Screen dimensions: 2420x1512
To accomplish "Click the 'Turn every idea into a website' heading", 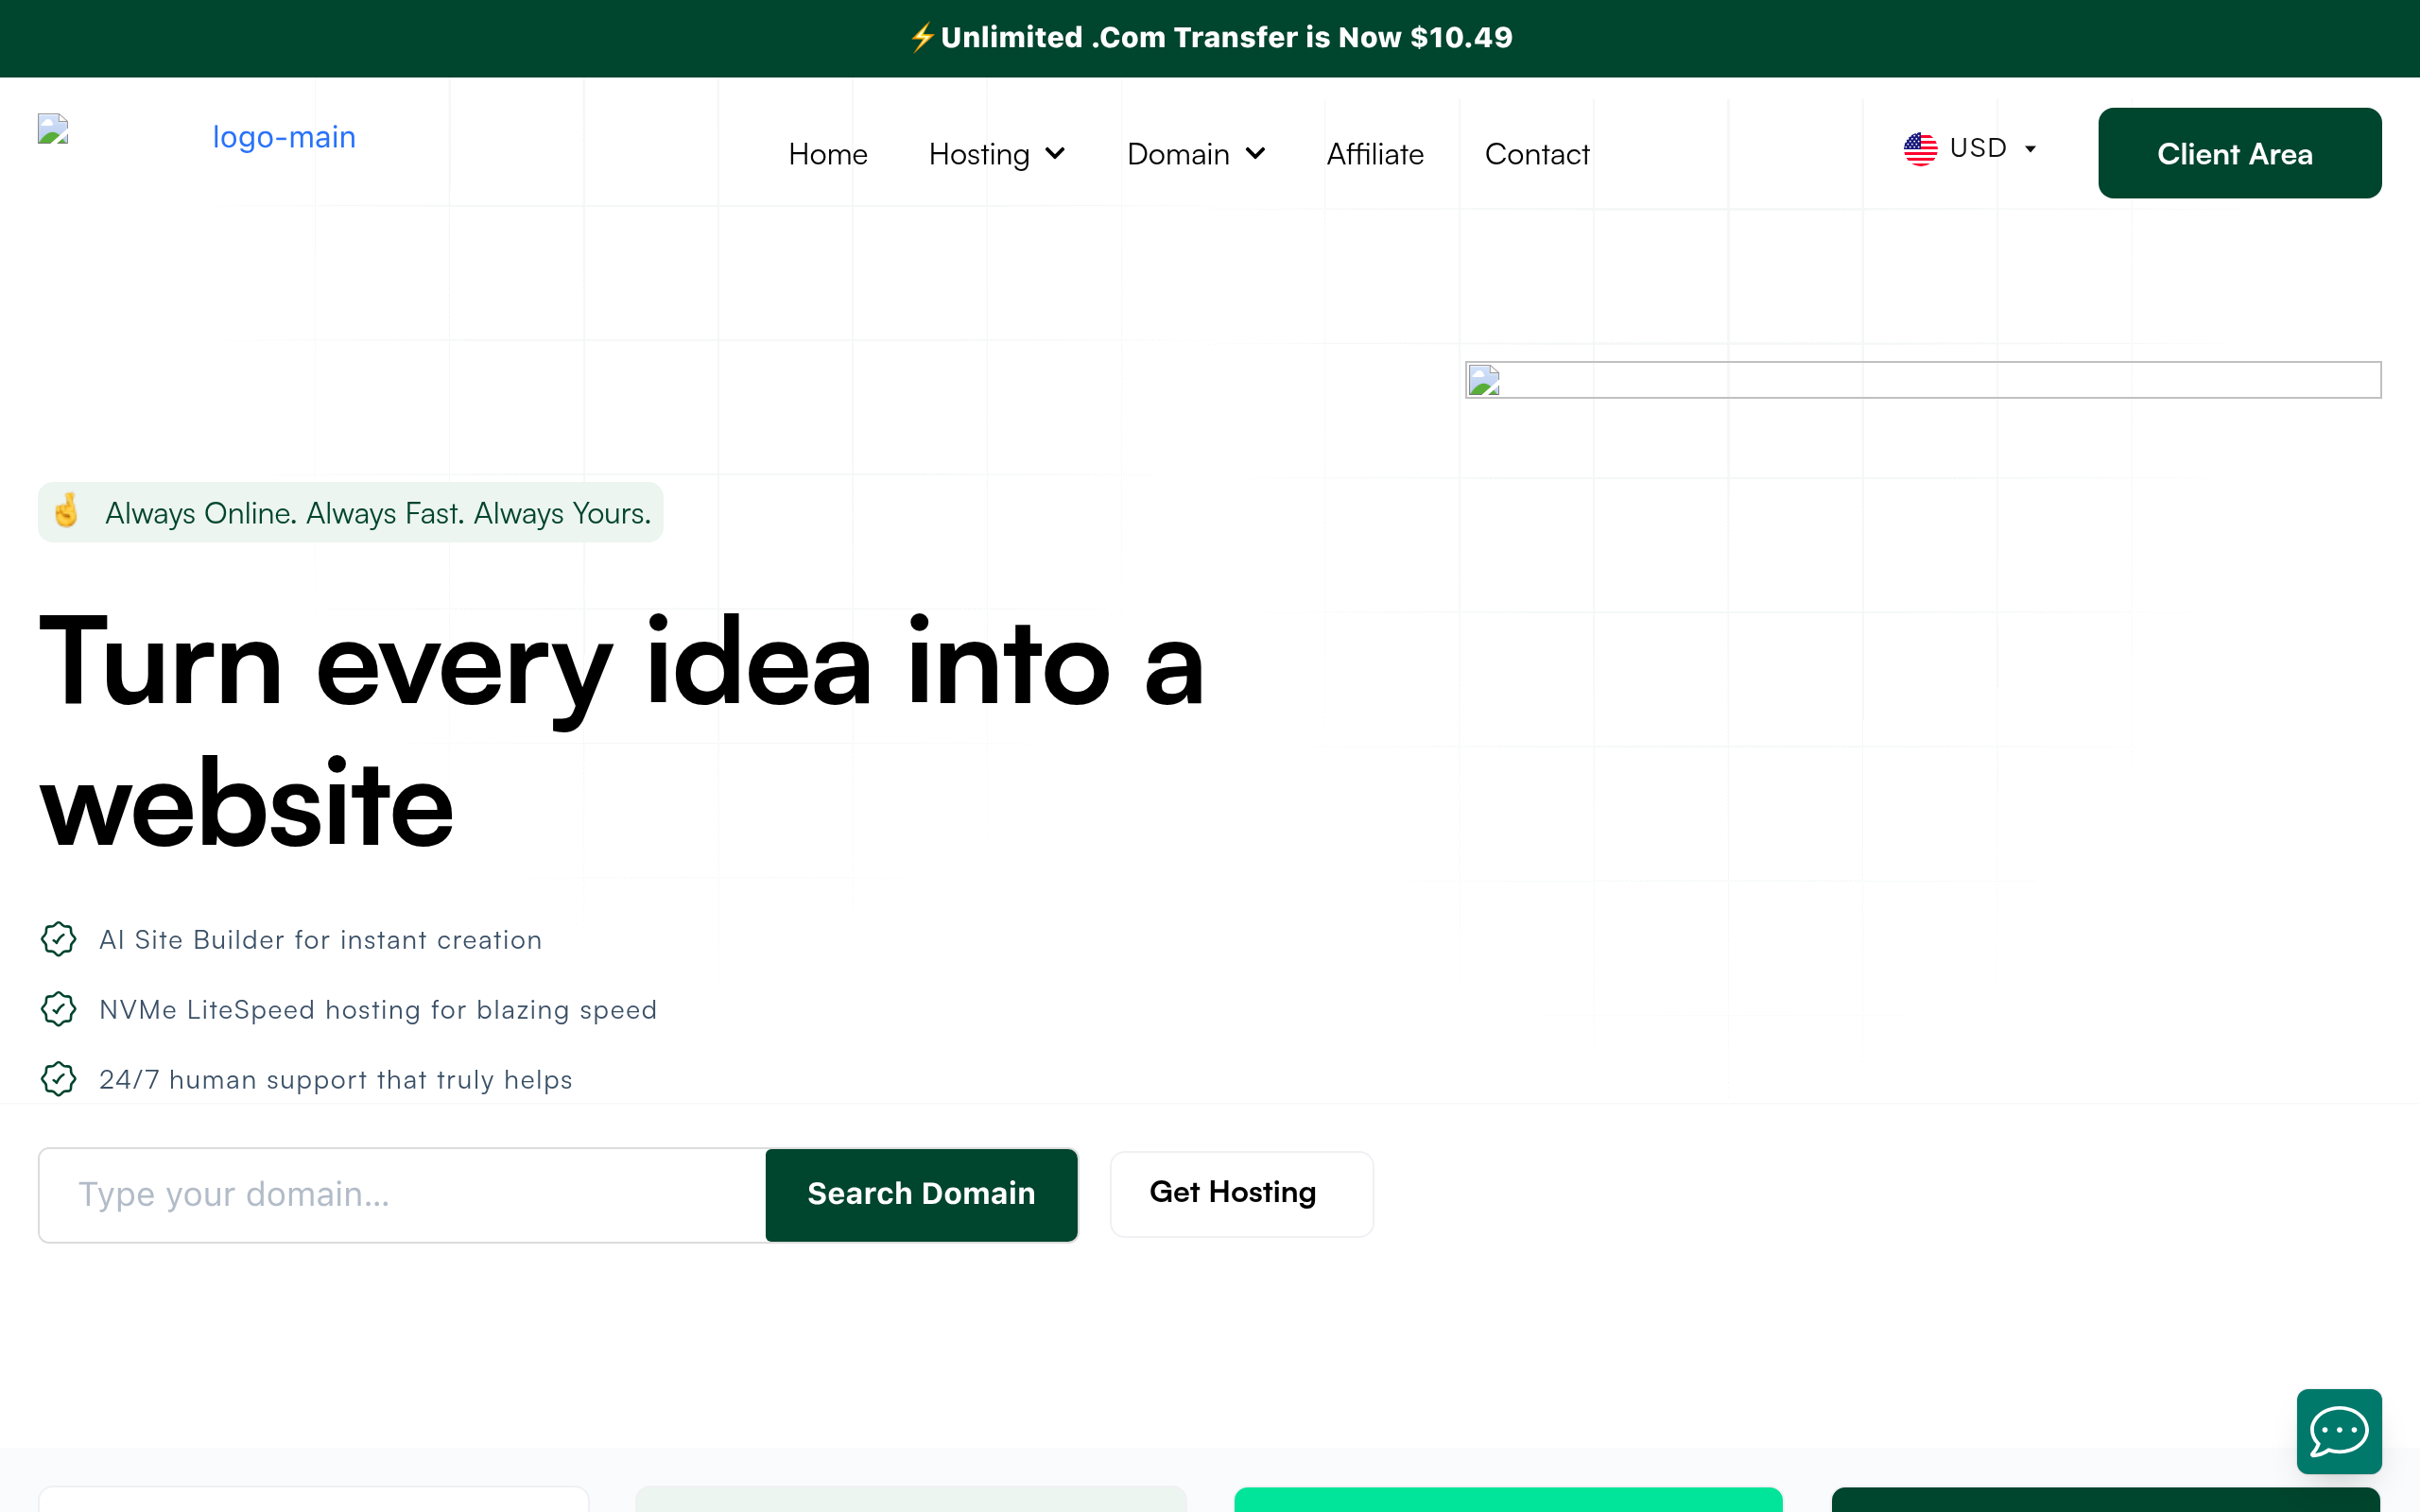I will pyautogui.click(x=622, y=733).
